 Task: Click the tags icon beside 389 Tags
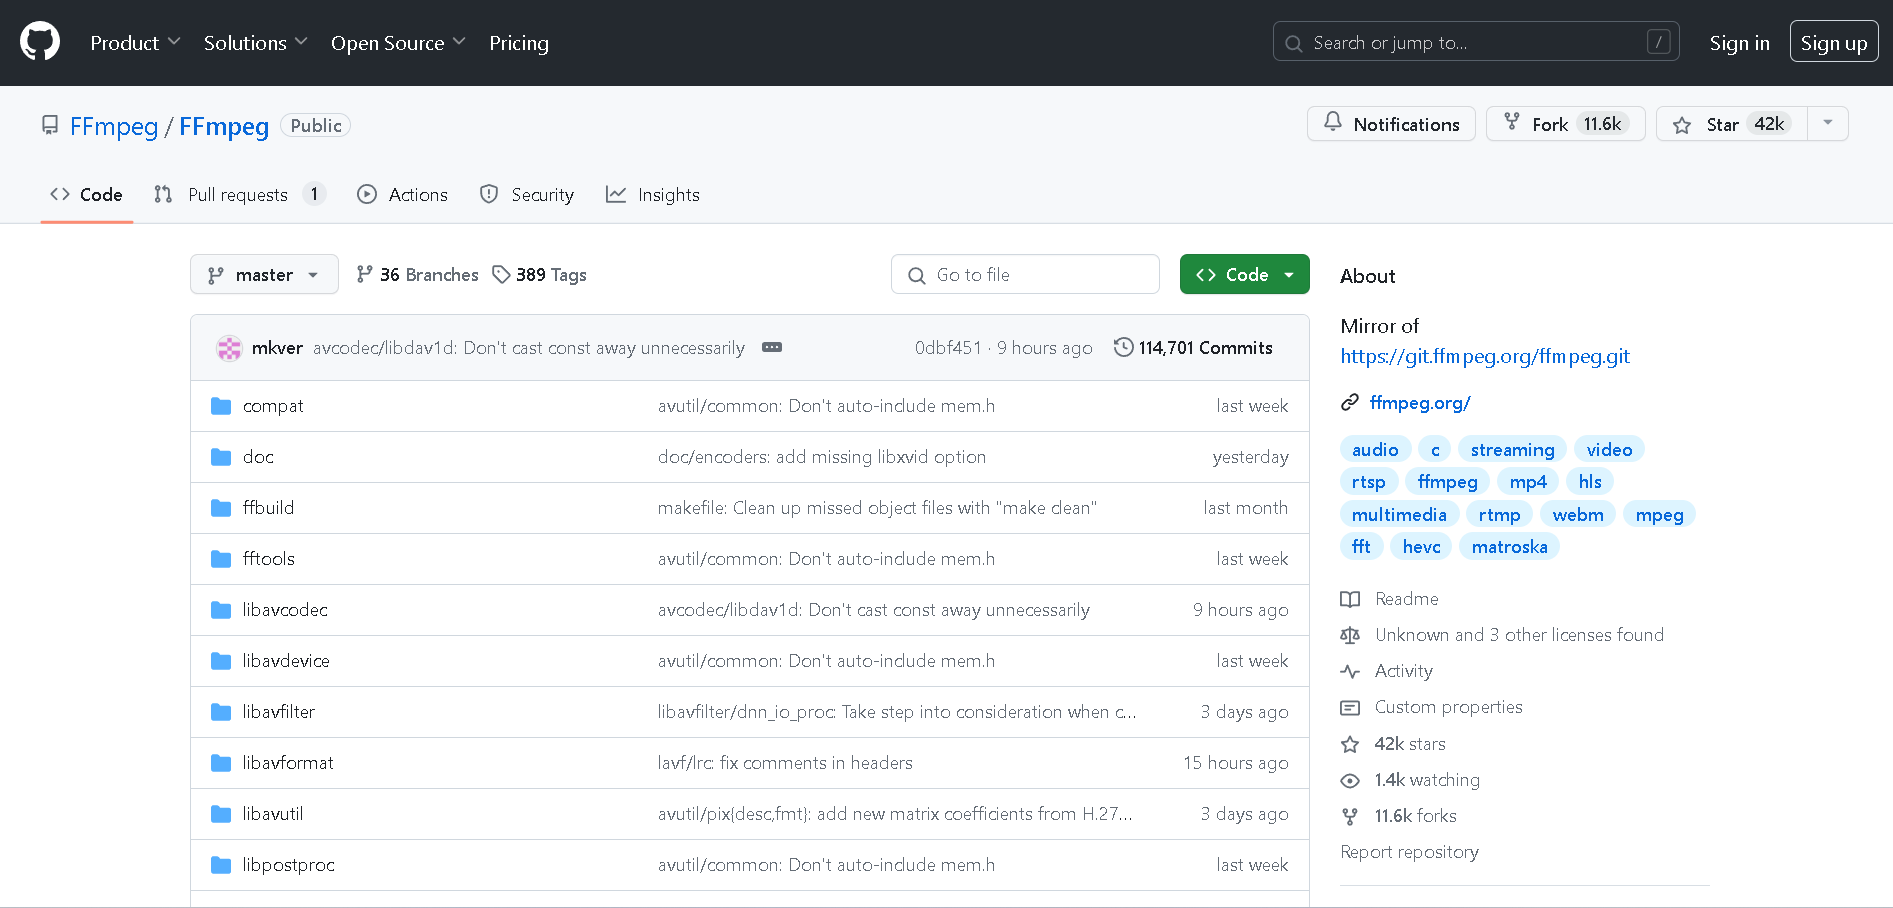[x=501, y=275]
